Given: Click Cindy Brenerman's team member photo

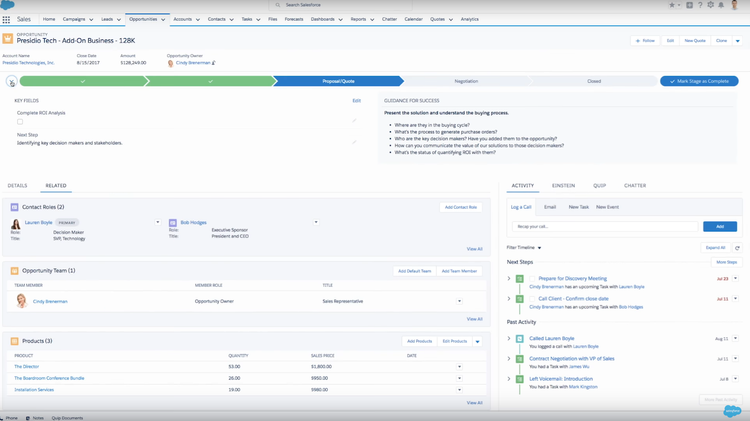Looking at the screenshot, I should (x=21, y=301).
